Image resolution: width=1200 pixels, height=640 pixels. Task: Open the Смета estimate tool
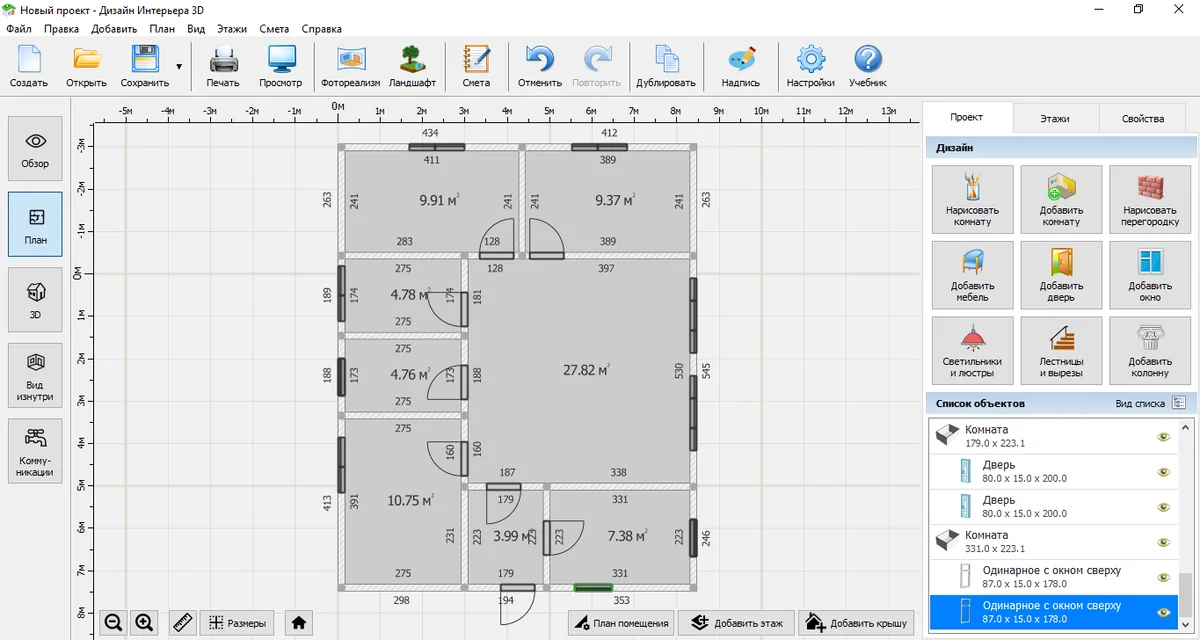pos(476,66)
